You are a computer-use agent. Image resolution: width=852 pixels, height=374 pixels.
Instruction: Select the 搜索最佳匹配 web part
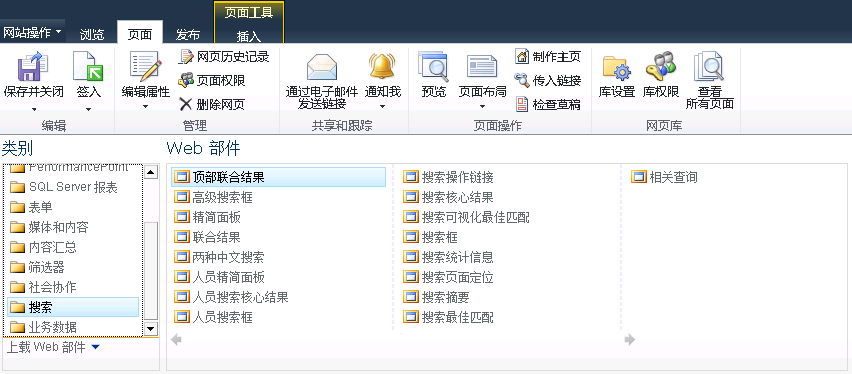pyautogui.click(x=448, y=317)
